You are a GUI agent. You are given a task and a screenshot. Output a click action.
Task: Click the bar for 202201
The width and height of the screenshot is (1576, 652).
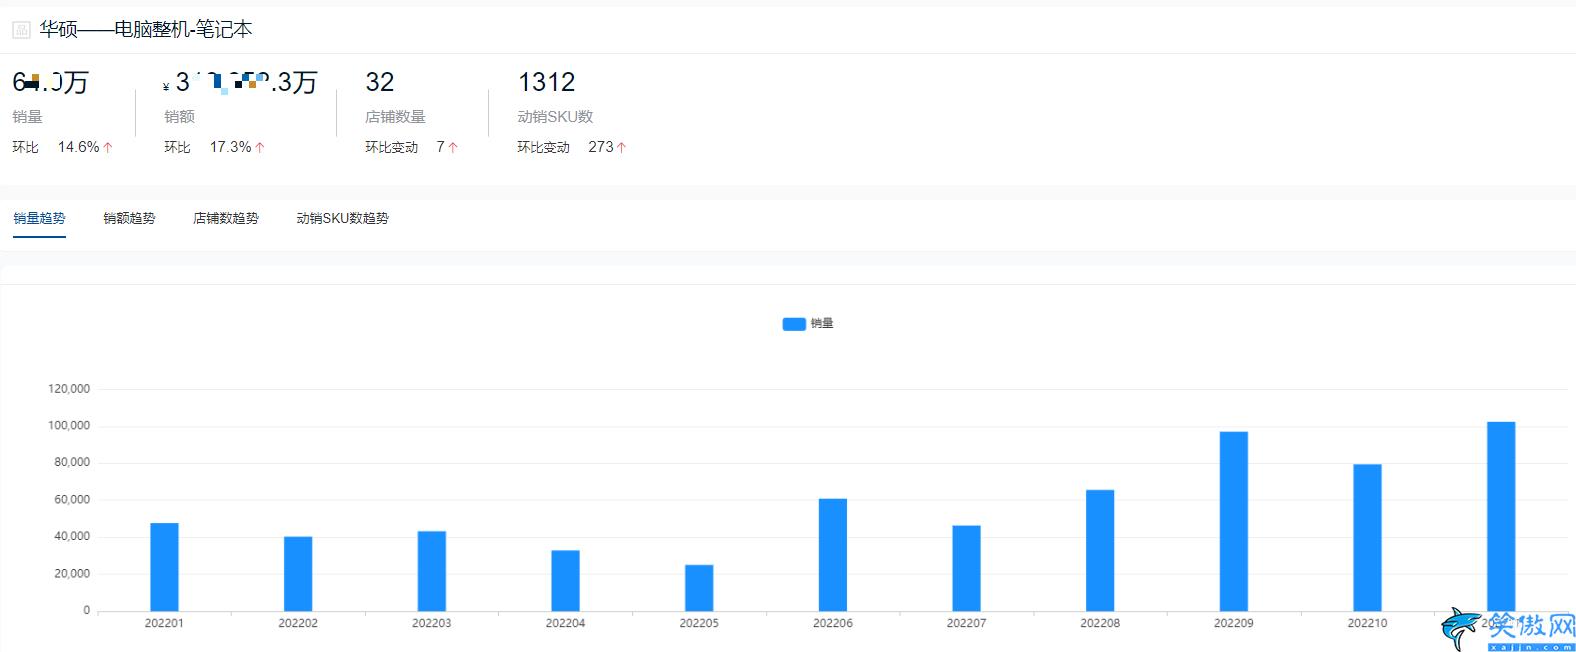coord(164,567)
